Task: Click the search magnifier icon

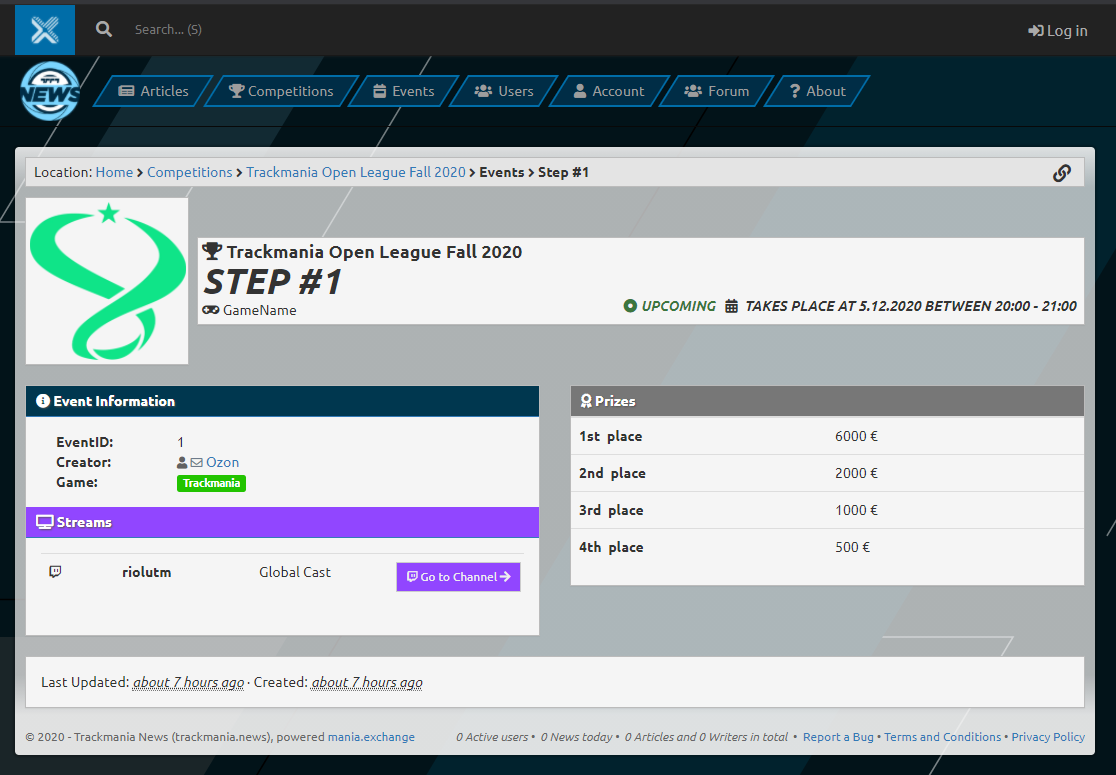Action: [104, 29]
